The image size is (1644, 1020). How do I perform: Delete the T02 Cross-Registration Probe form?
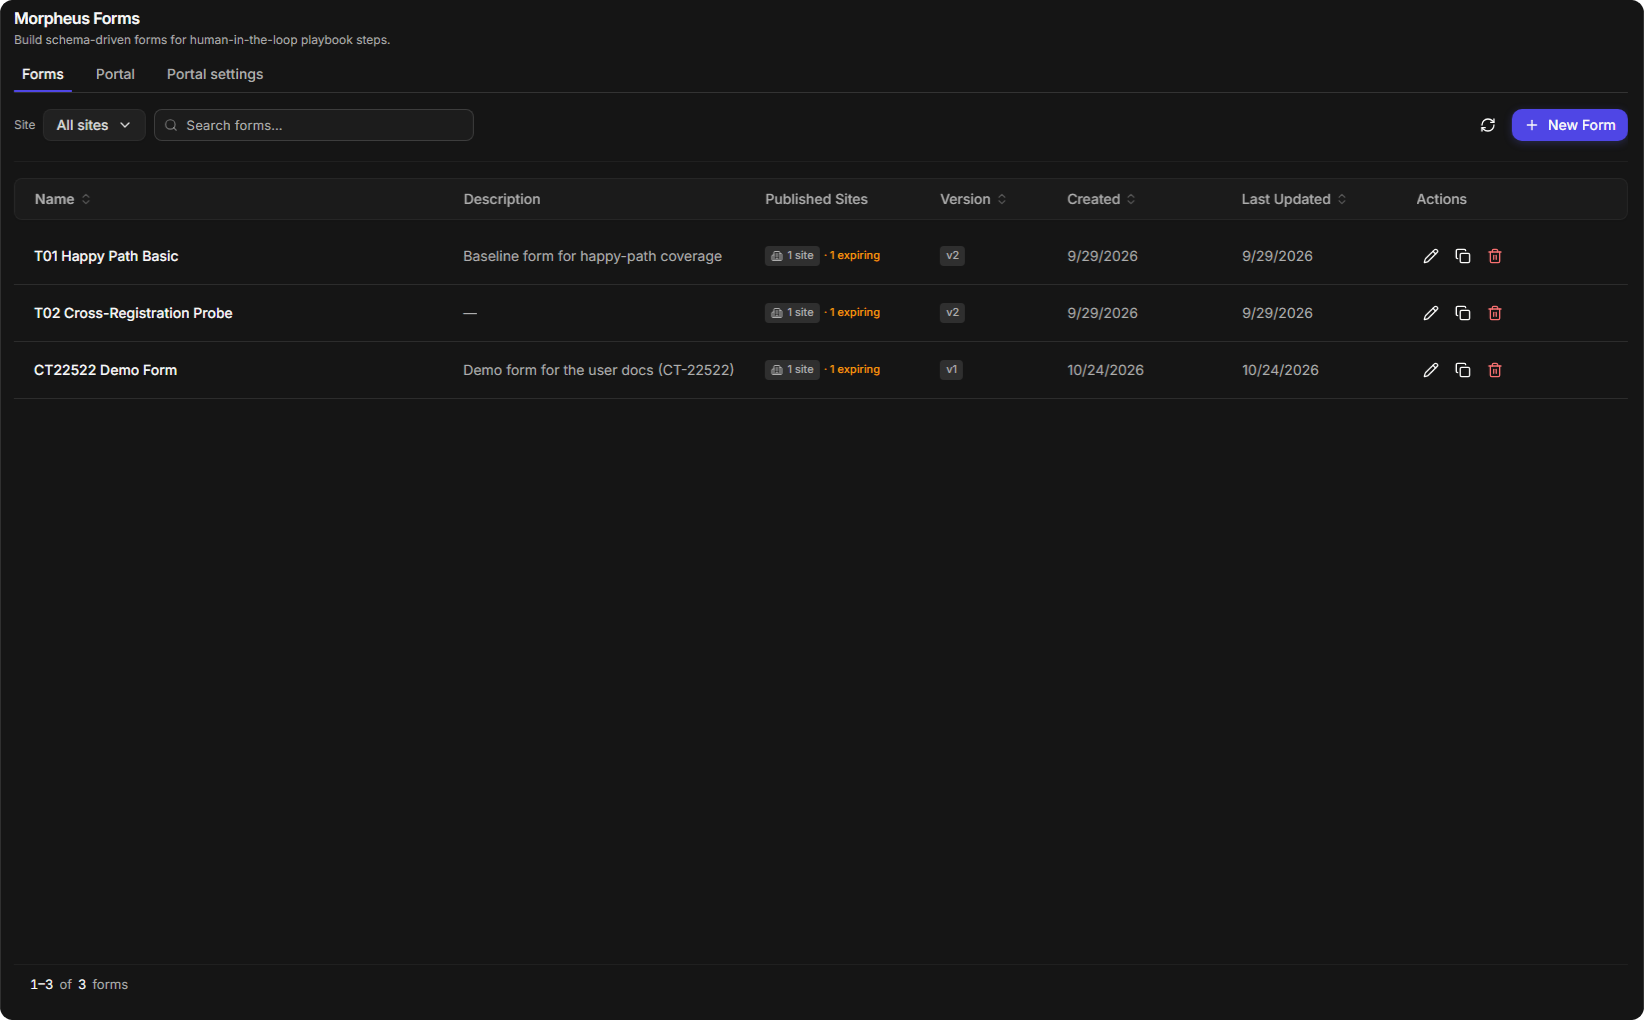pyautogui.click(x=1495, y=313)
